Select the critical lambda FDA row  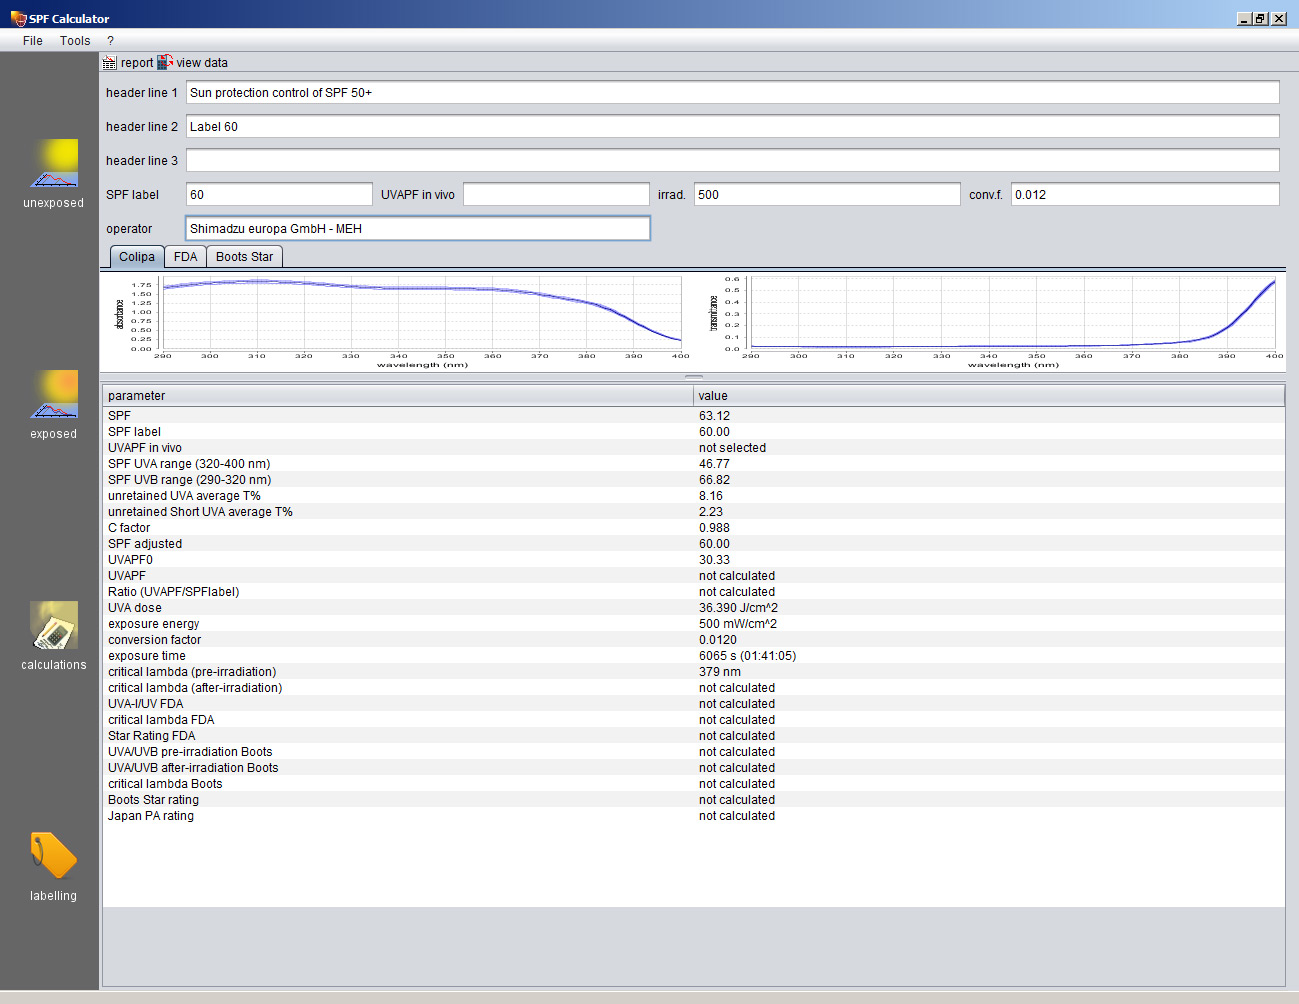(x=693, y=720)
